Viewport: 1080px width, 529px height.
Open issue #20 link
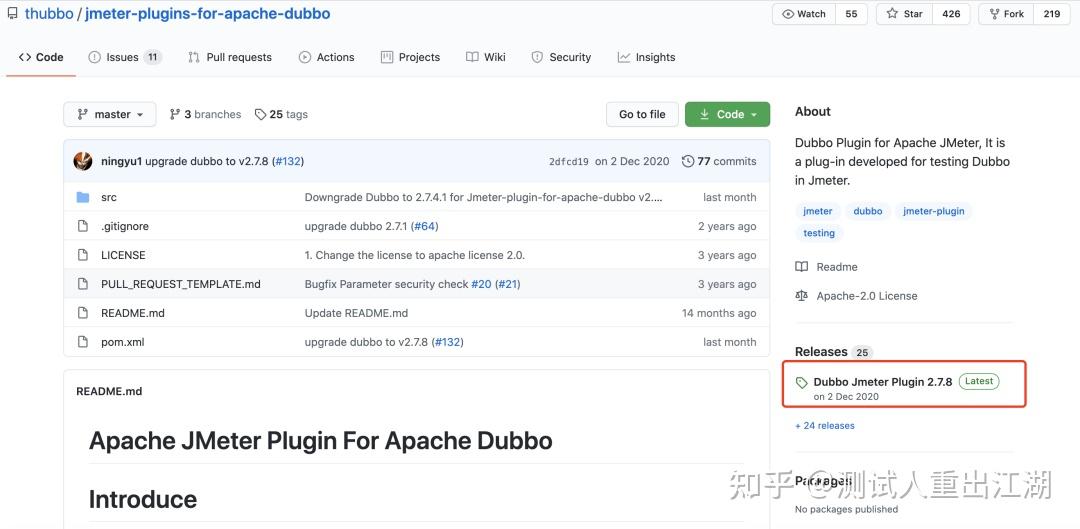(481, 284)
